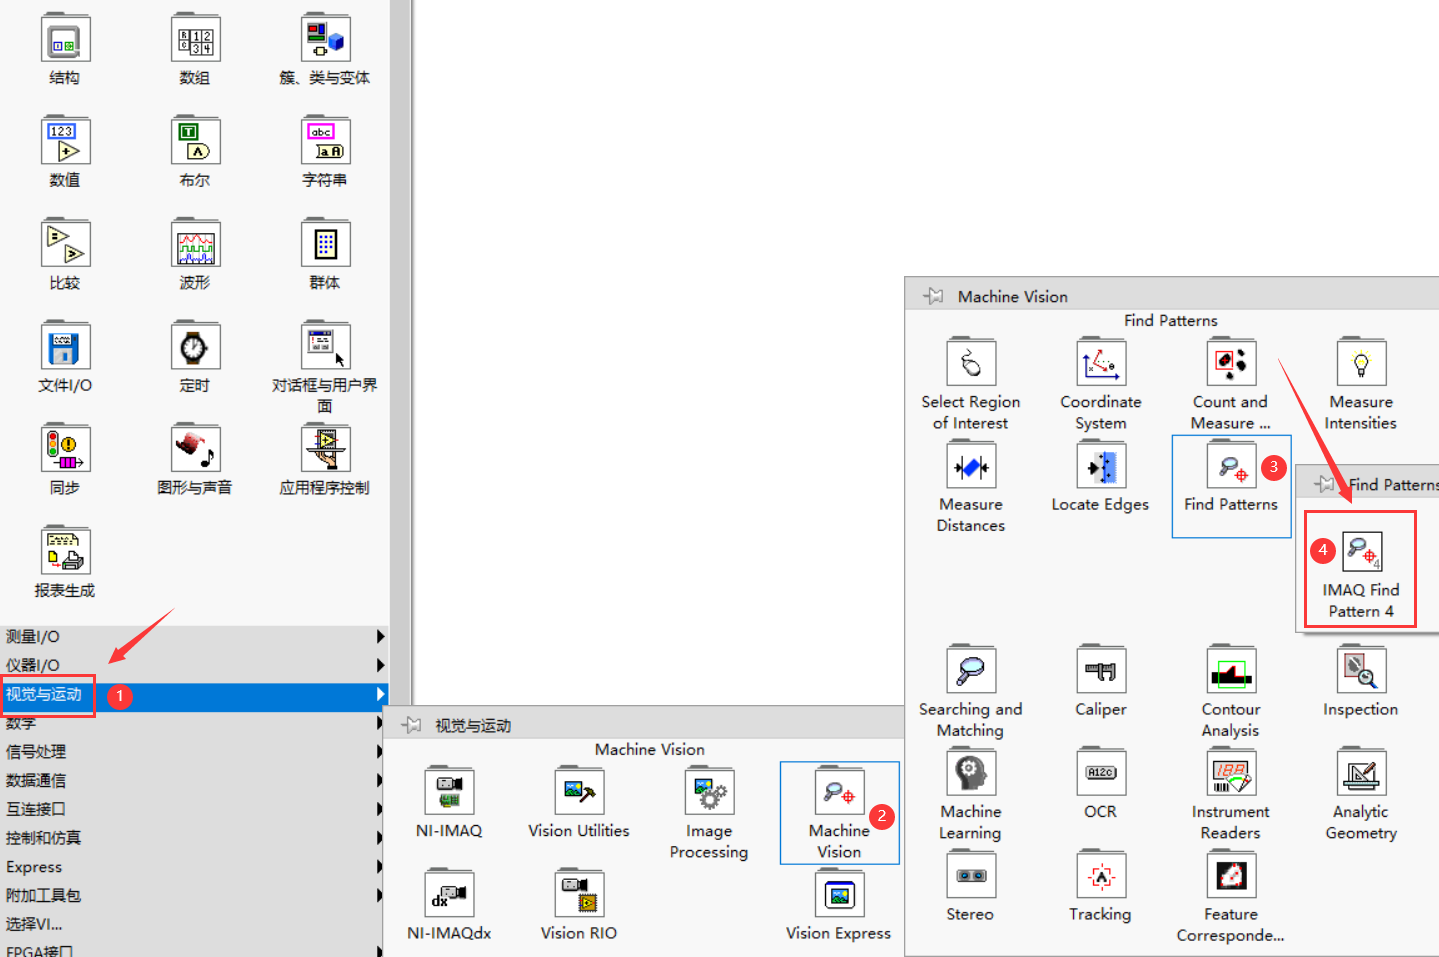
Task: Expand the 仪器I/O category arrow
Action: click(380, 665)
